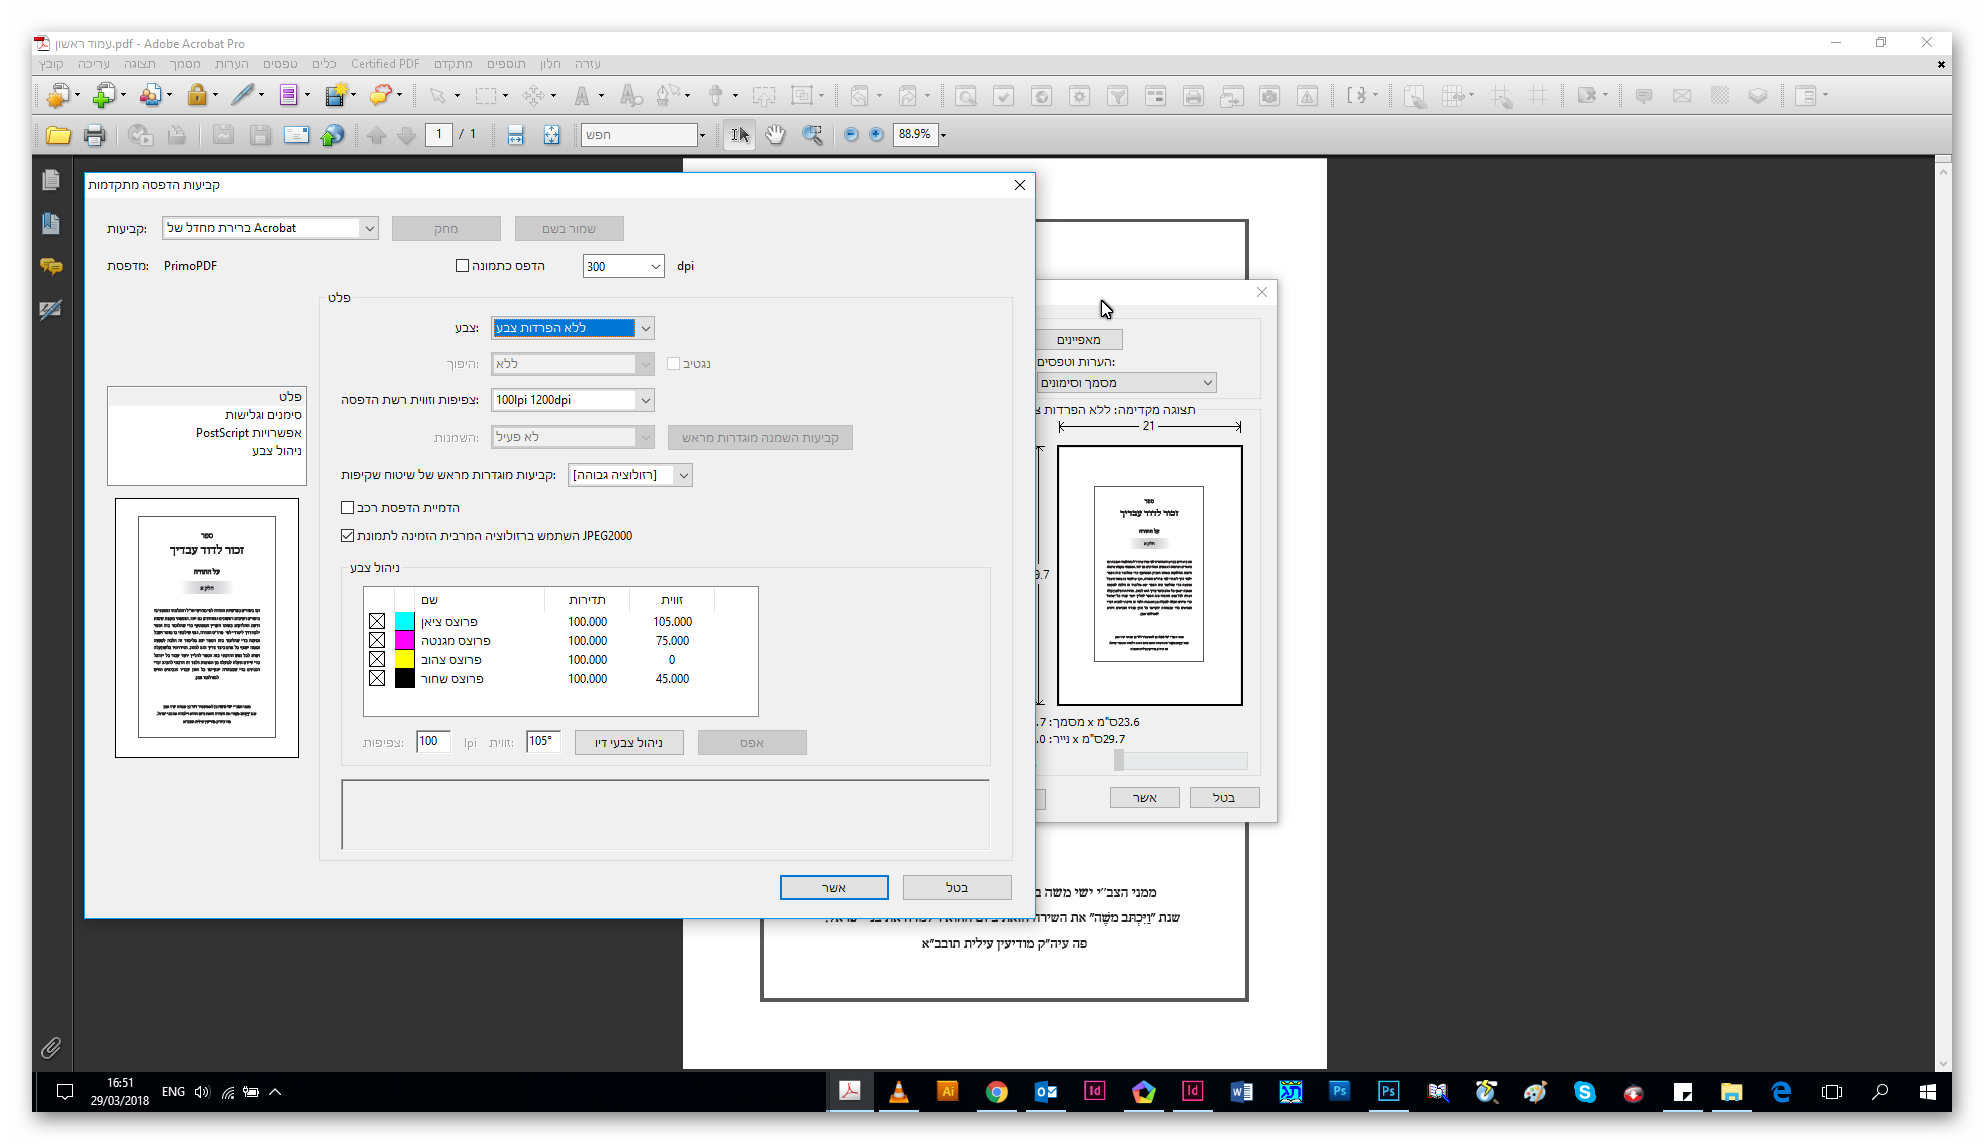Enable the הדפס כתמונה checkbox
Image resolution: width=1984 pixels, height=1144 pixels.
coord(462,266)
